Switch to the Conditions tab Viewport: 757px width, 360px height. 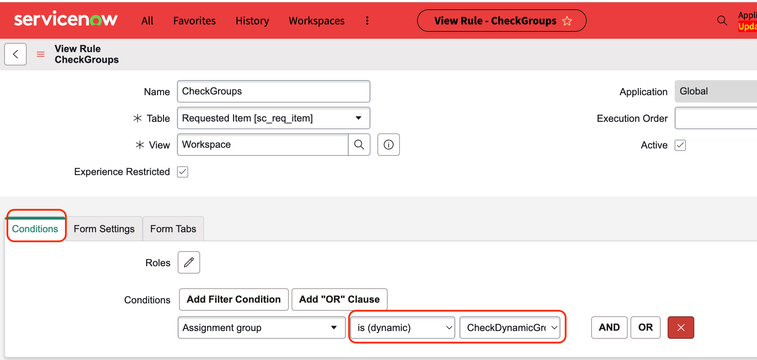pyautogui.click(x=35, y=229)
